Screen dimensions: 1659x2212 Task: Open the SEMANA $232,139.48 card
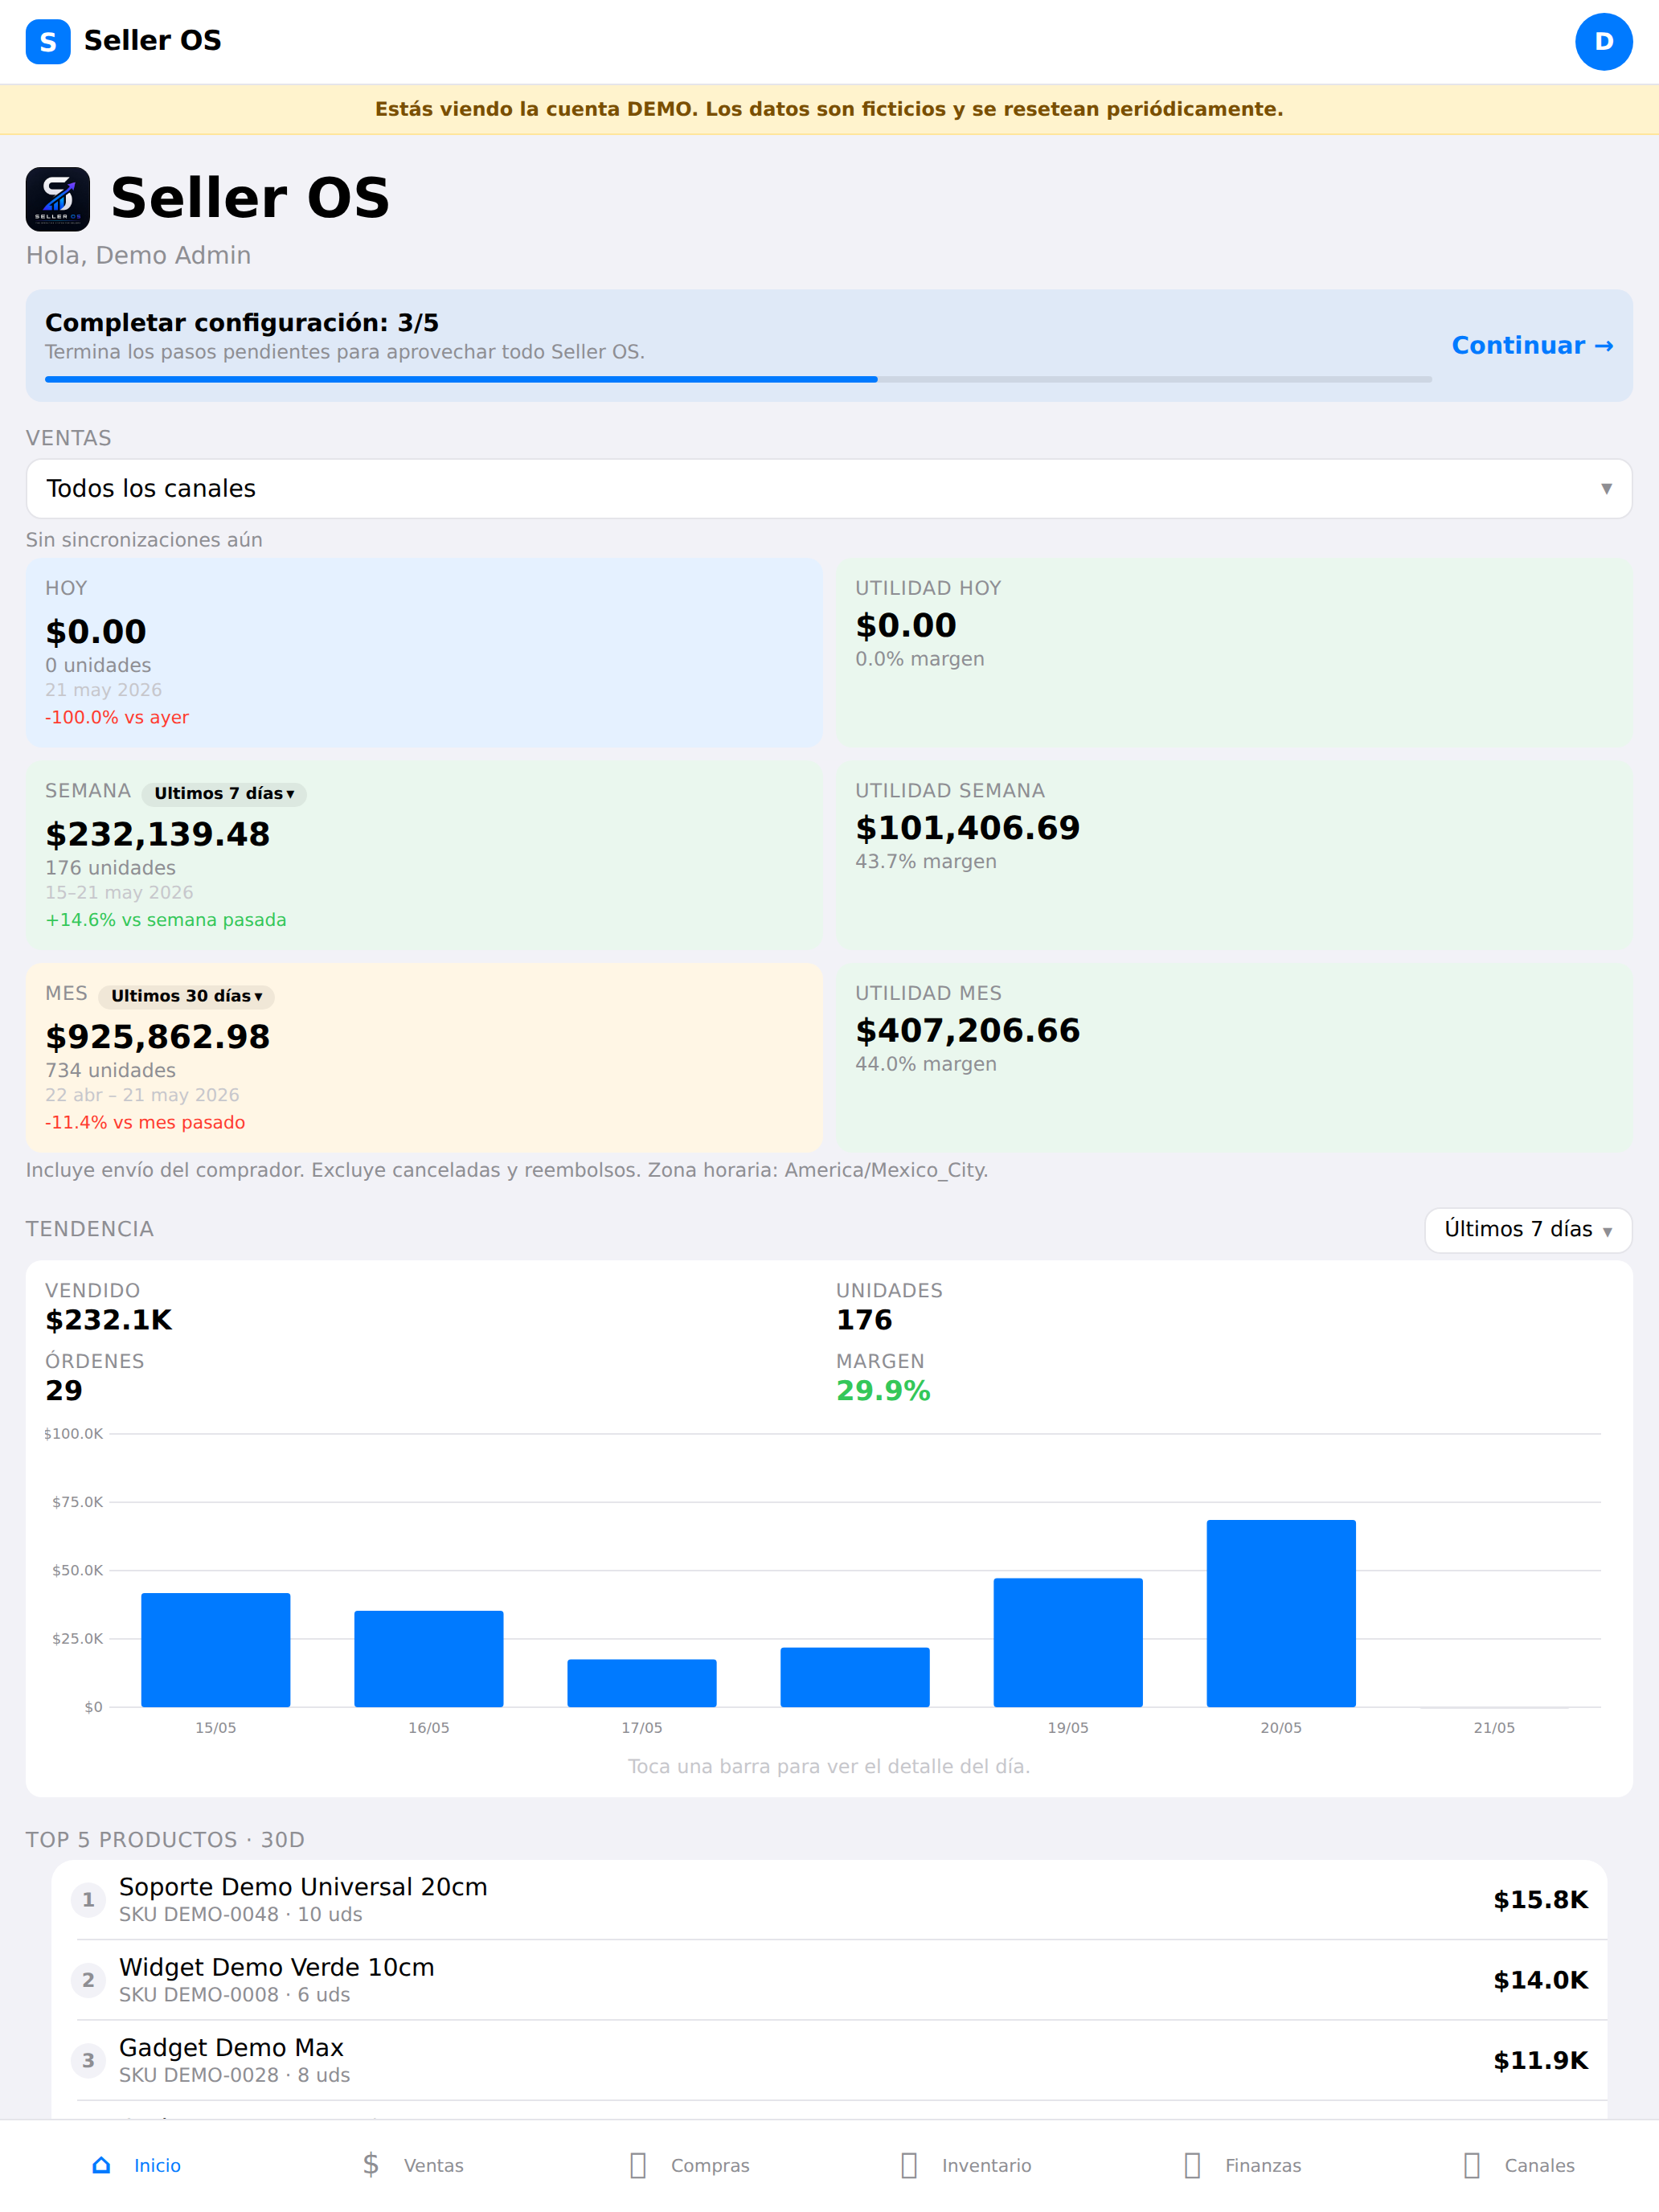(x=424, y=855)
